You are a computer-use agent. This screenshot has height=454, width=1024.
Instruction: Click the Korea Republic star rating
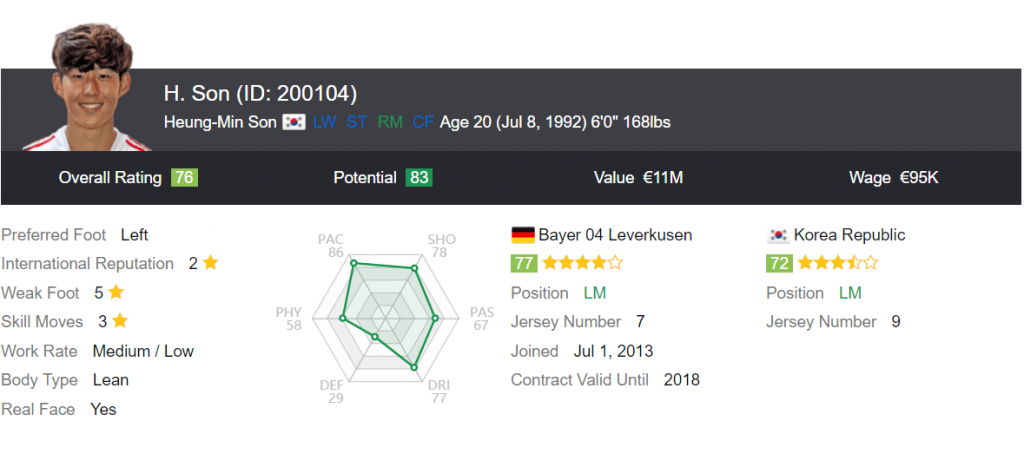pyautogui.click(x=838, y=263)
